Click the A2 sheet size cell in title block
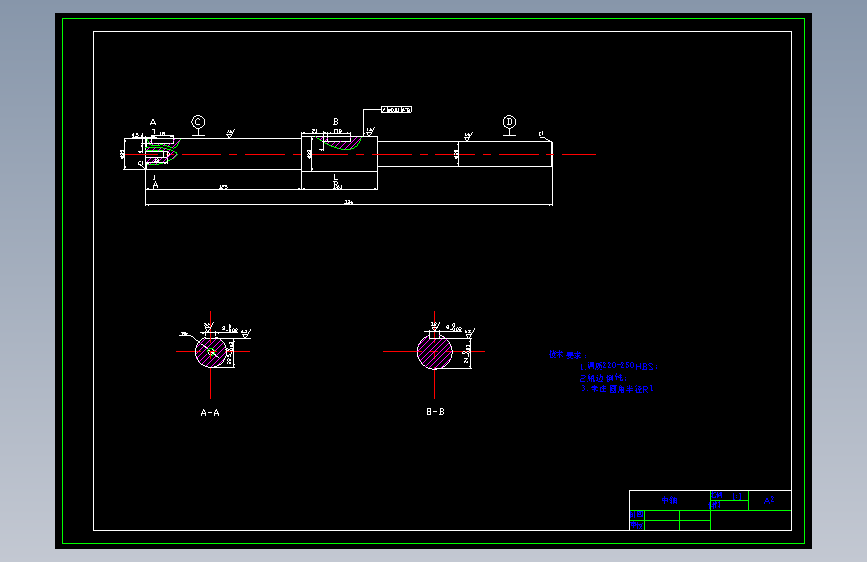This screenshot has width=867, height=562. (769, 500)
